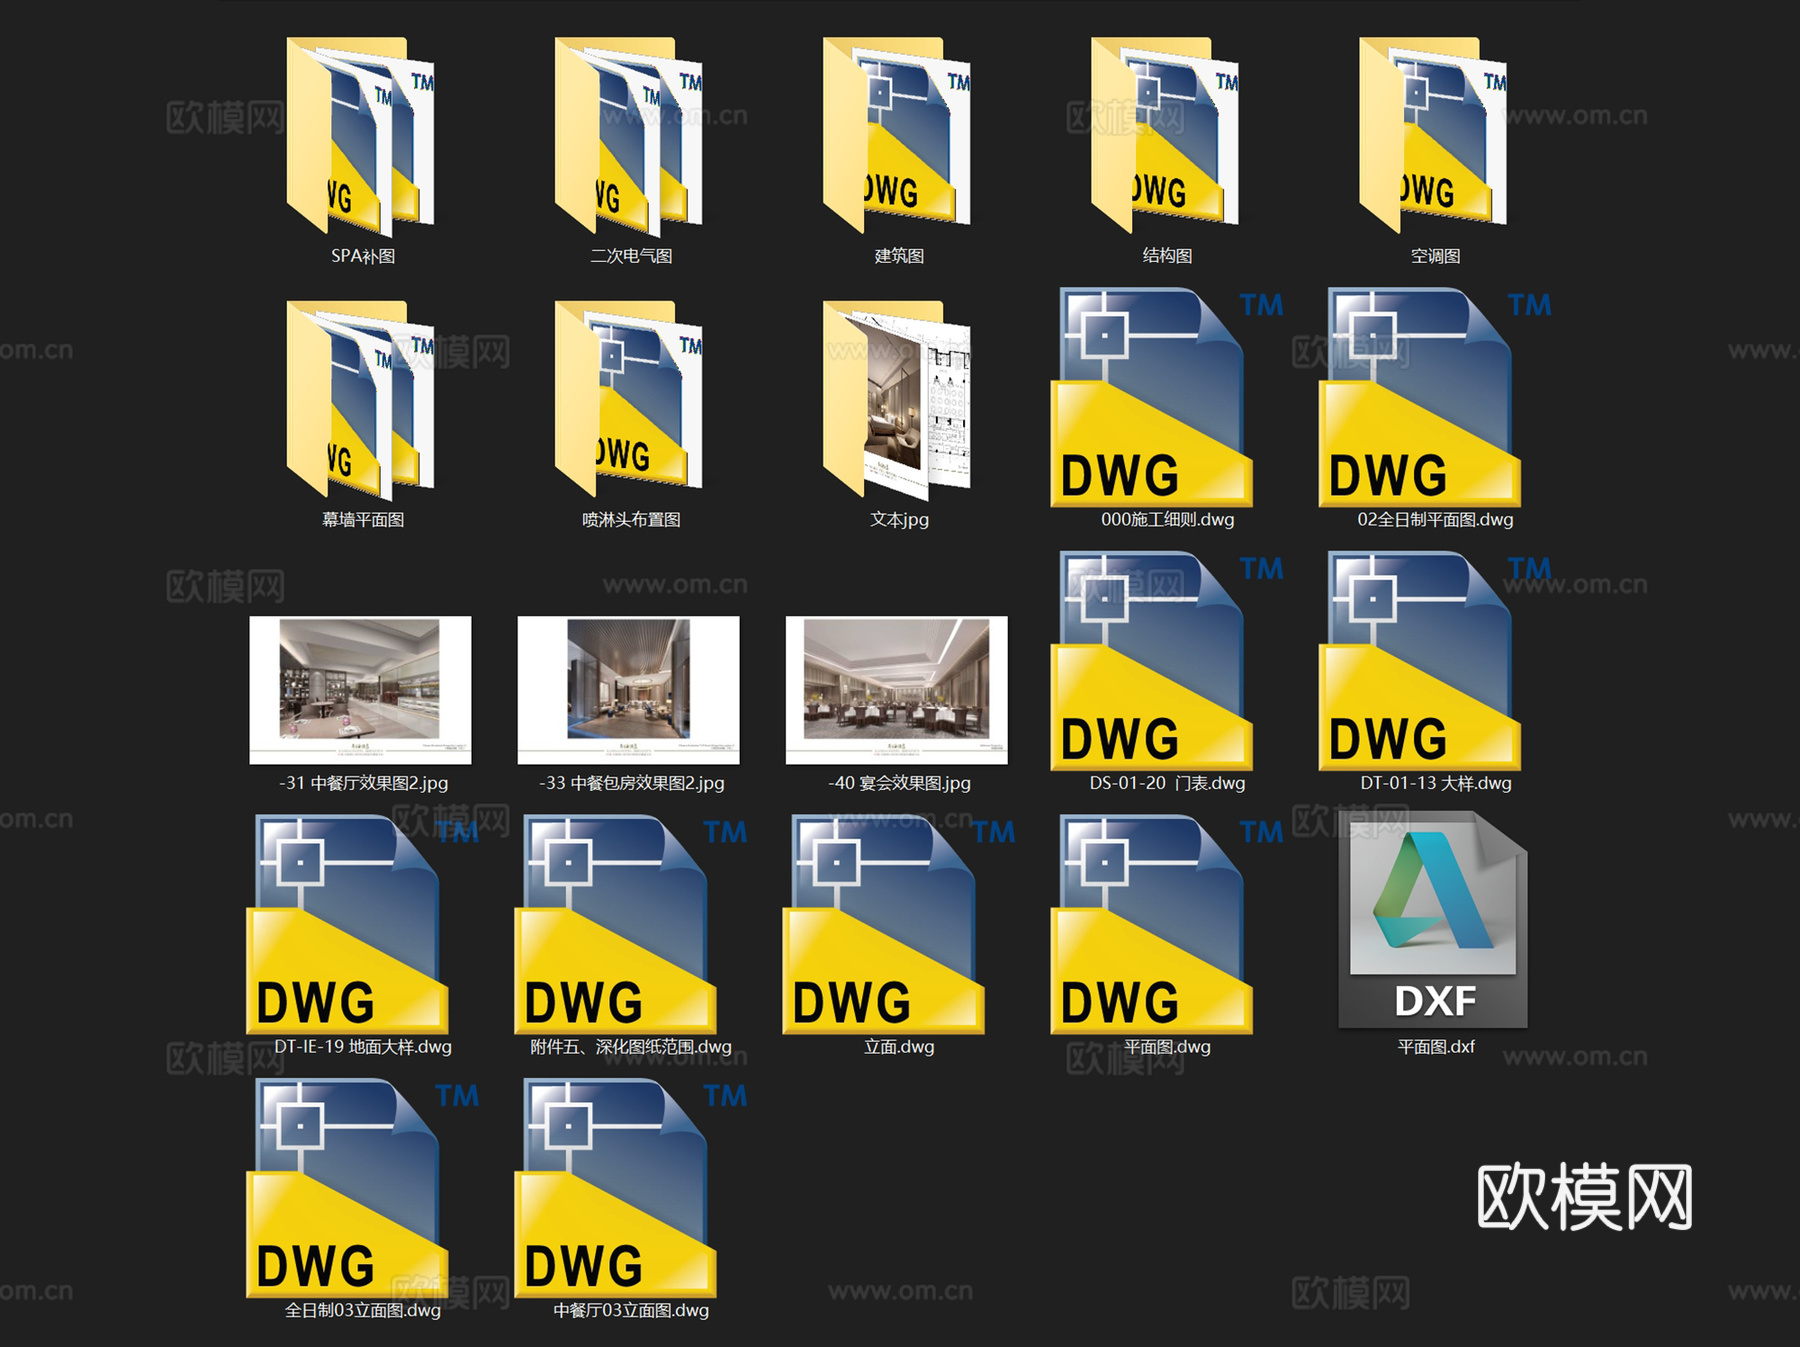Select the name label "文本jpg"

(899, 520)
